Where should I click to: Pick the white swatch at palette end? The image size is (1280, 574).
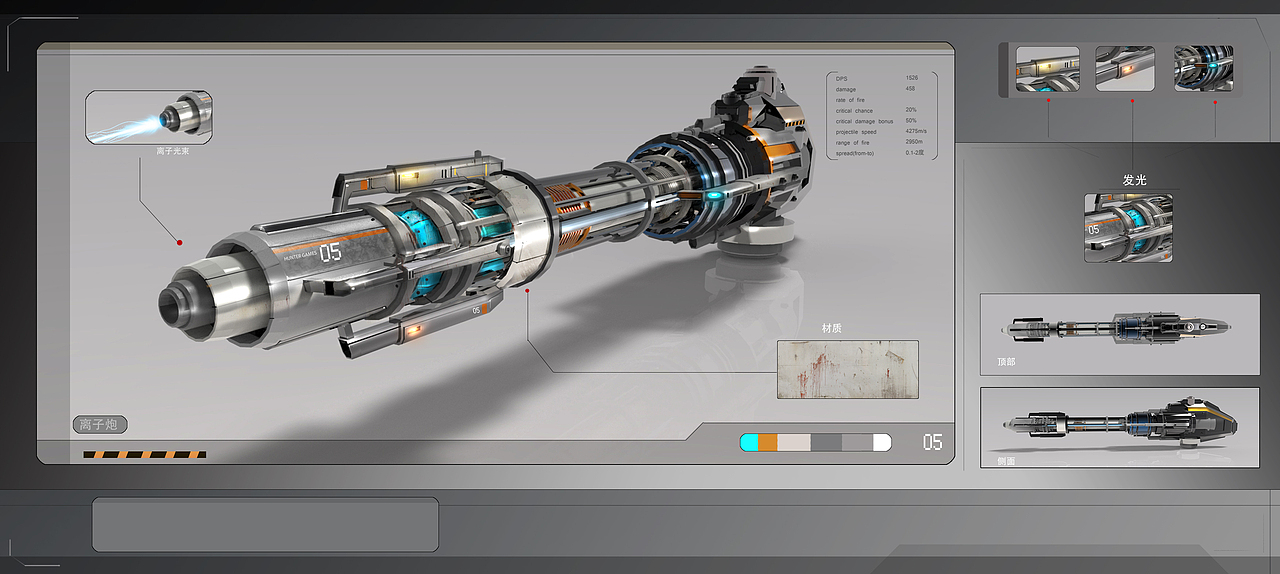click(882, 442)
